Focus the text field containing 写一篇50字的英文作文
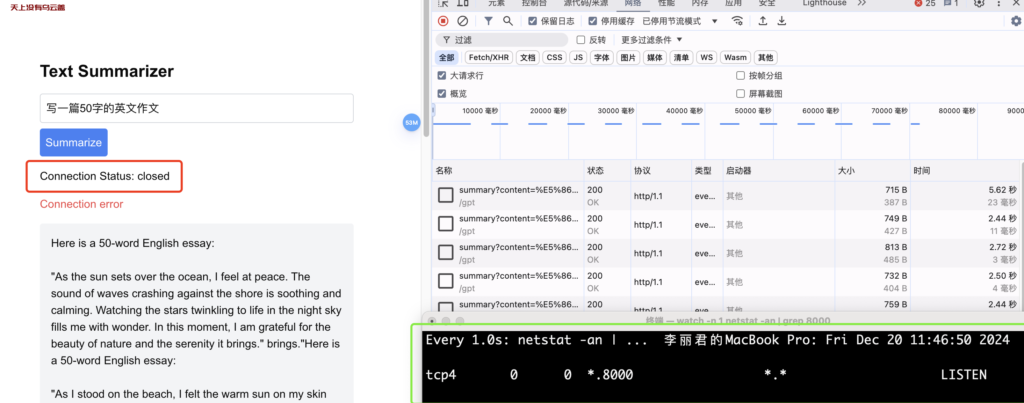1024x403 pixels. pyautogui.click(x=197, y=108)
